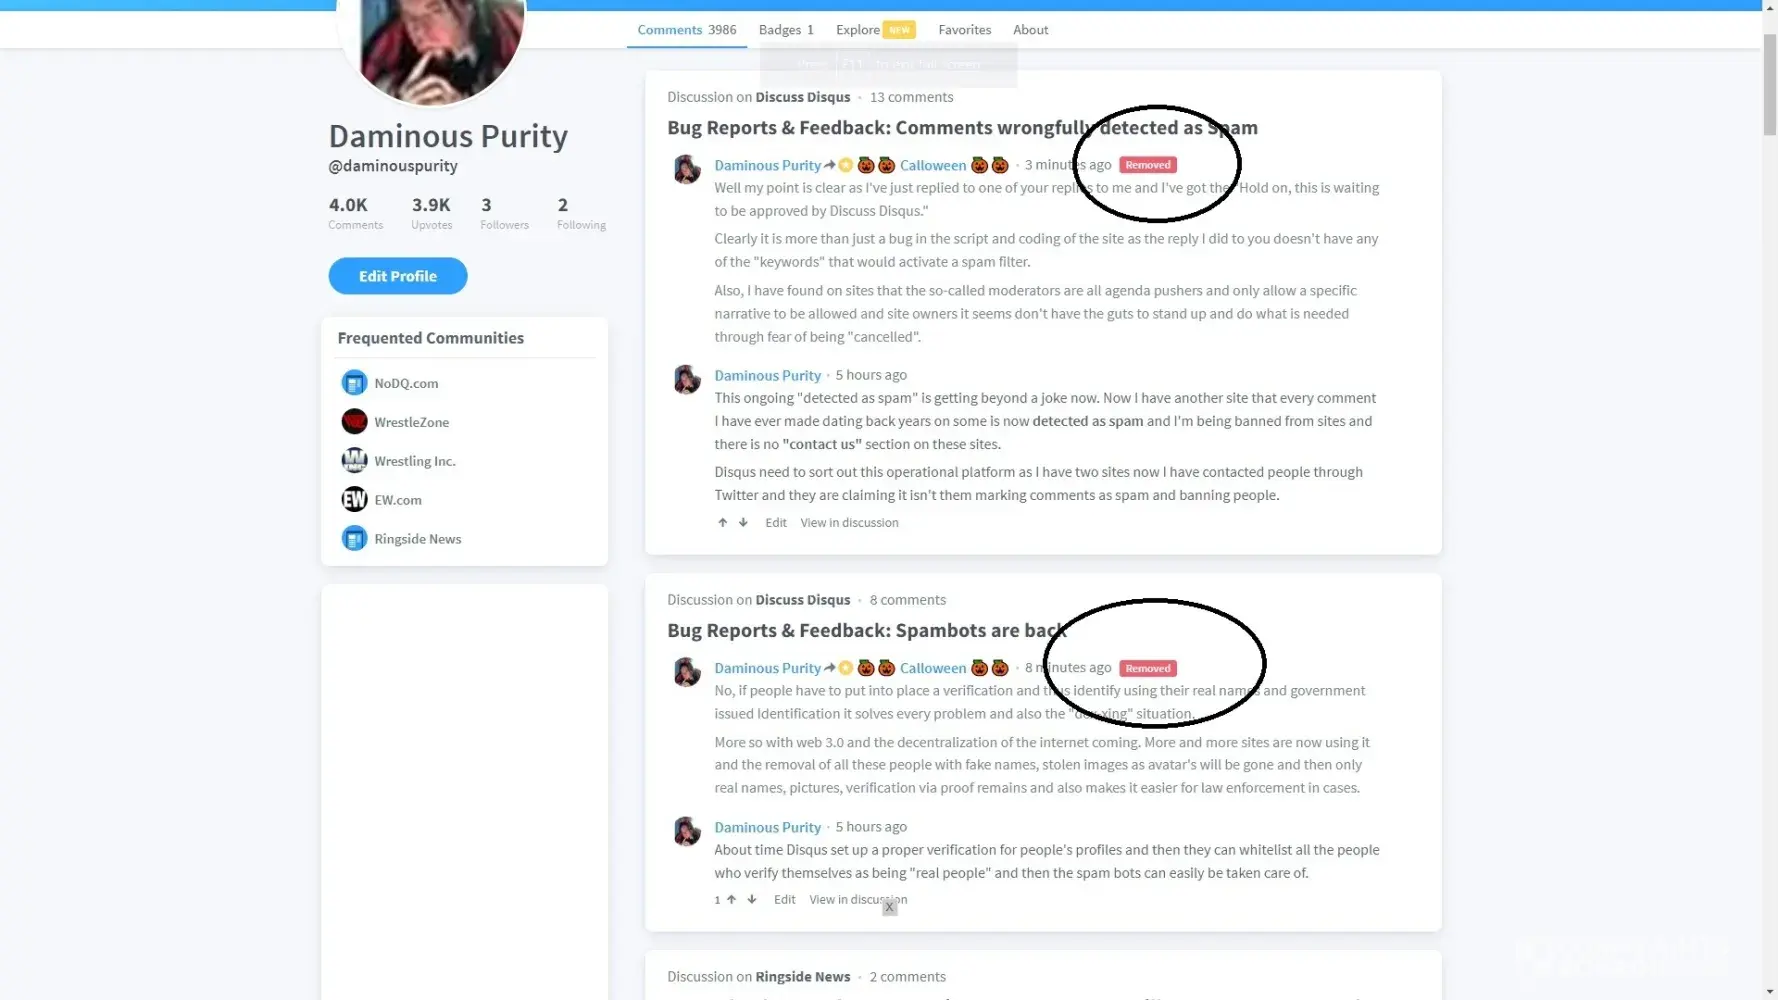Upvote the first 5 hours ago comment
The width and height of the screenshot is (1778, 1000).
click(722, 522)
